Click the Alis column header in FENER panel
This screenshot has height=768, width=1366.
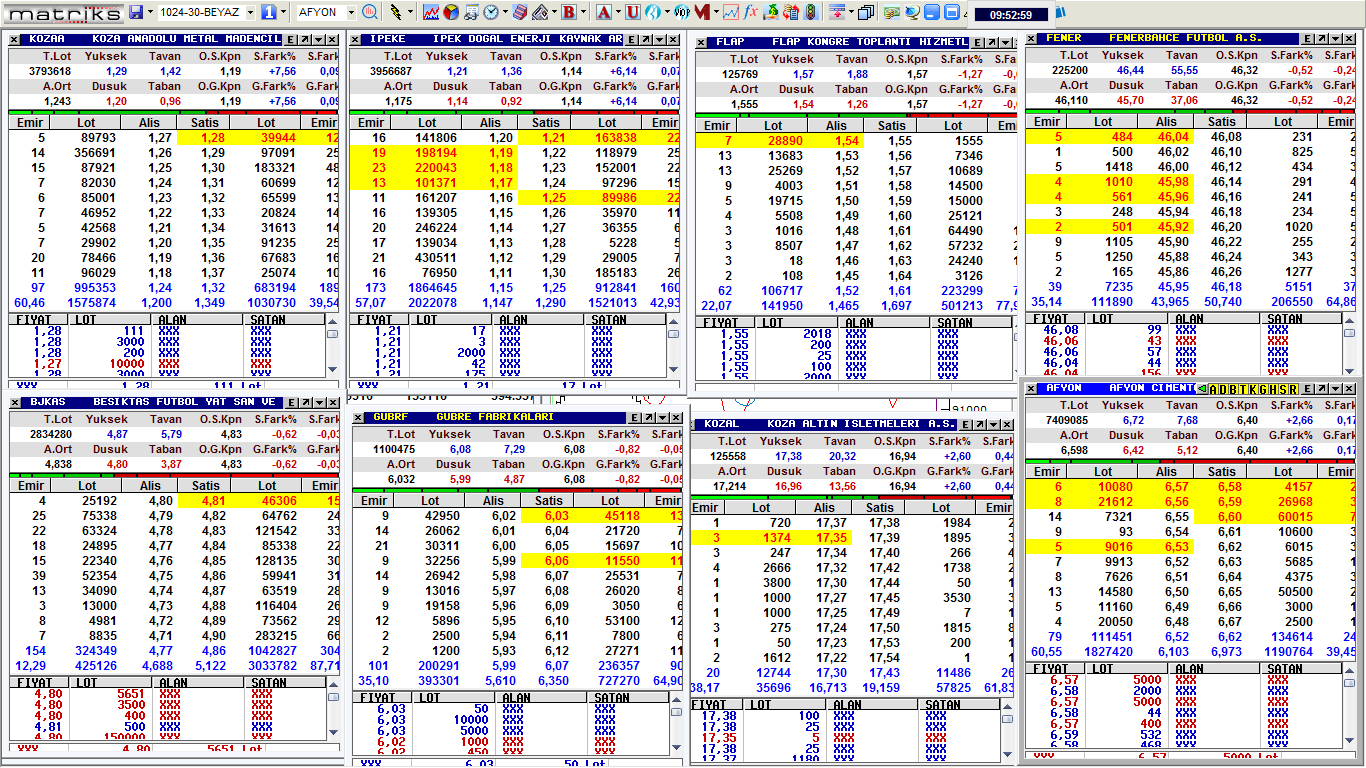1167,121
